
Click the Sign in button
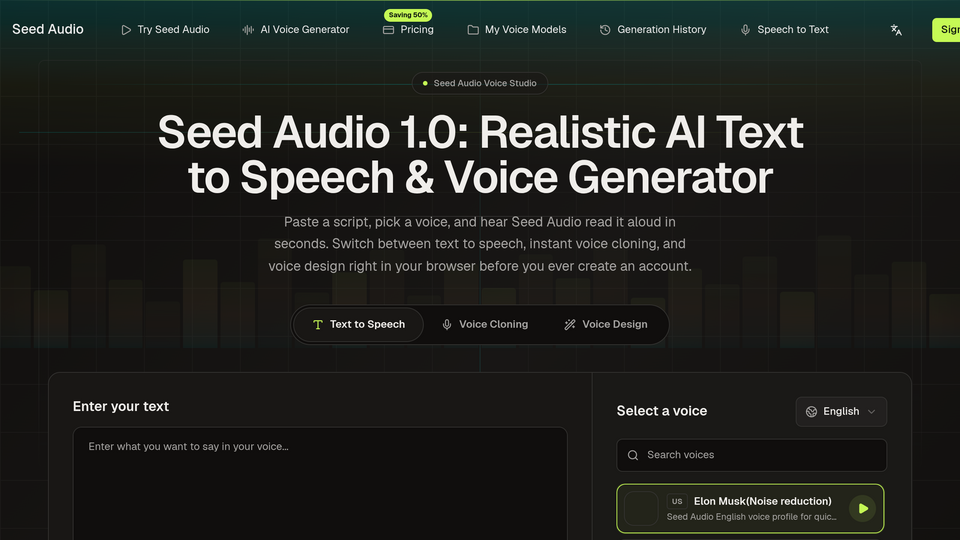tap(946, 30)
